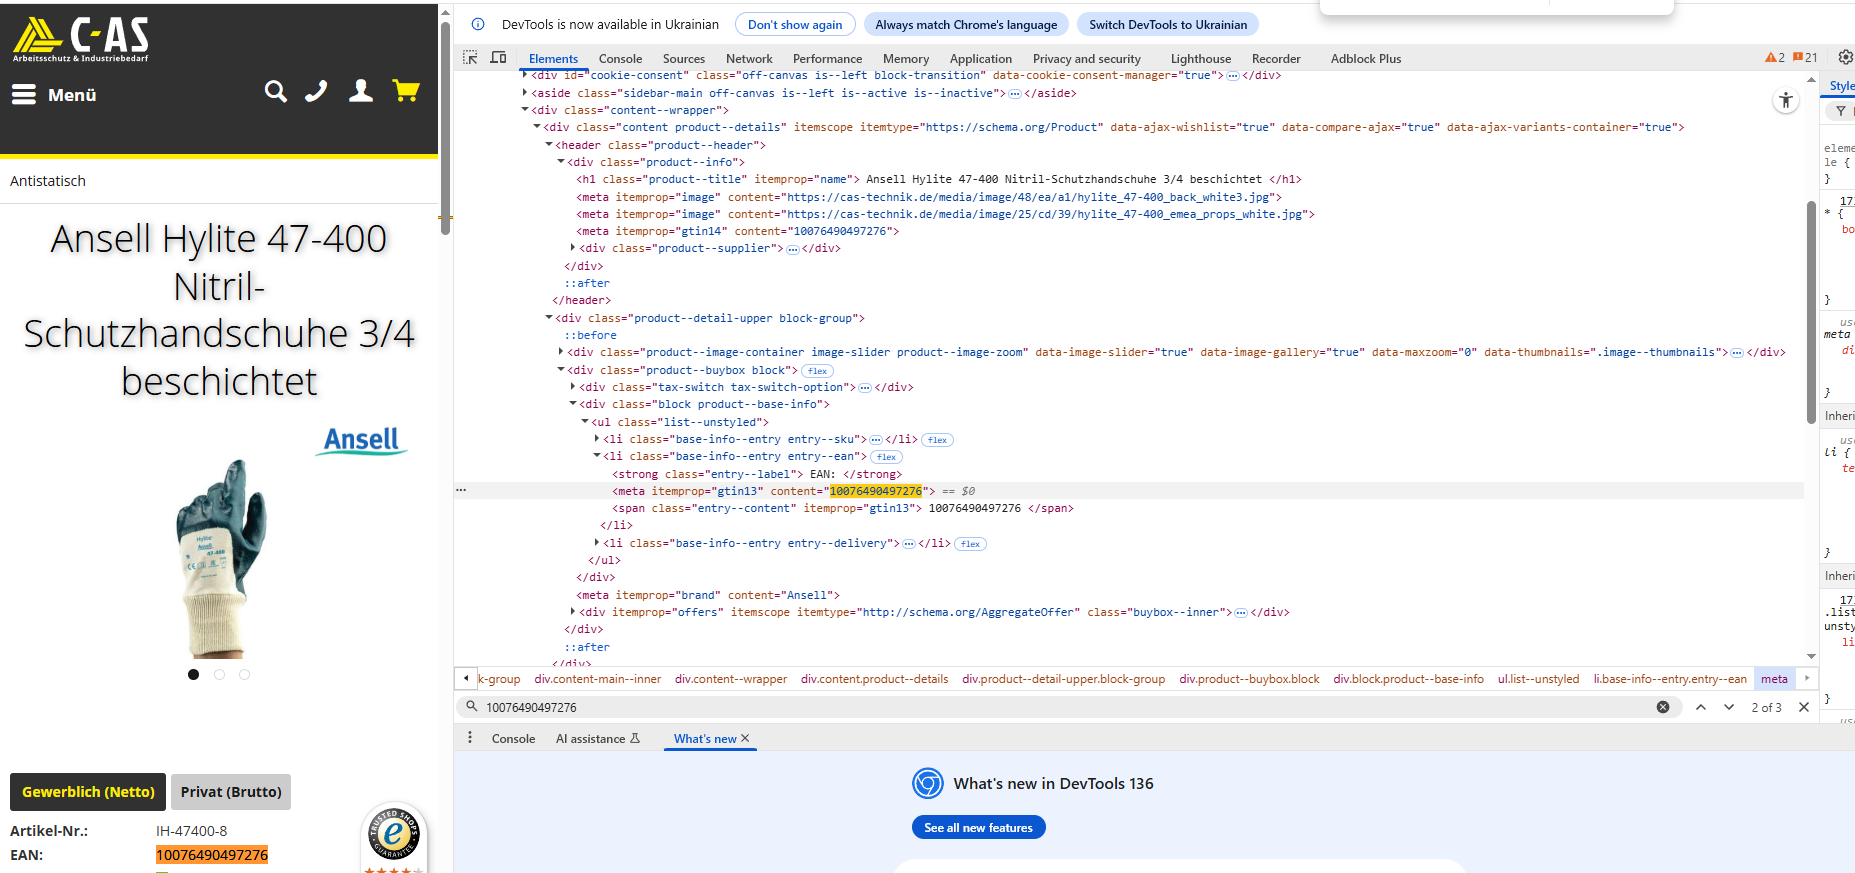Viewport: 1855px width, 873px height.
Task: Expand the li entry--delivery node
Action: point(597,543)
